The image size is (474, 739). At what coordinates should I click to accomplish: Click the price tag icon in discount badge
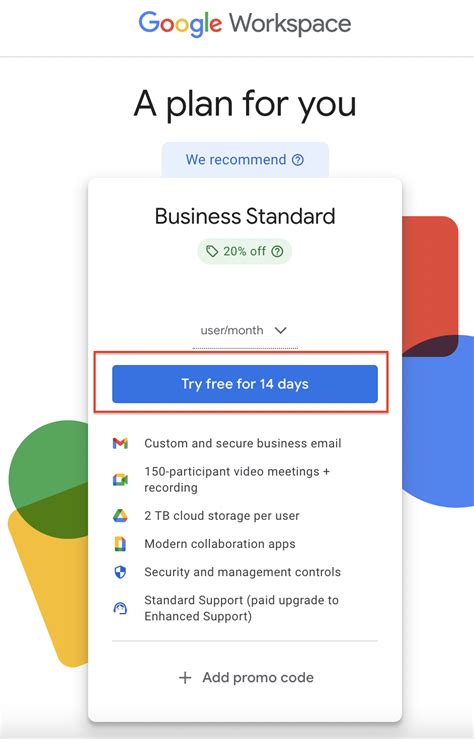pos(212,251)
